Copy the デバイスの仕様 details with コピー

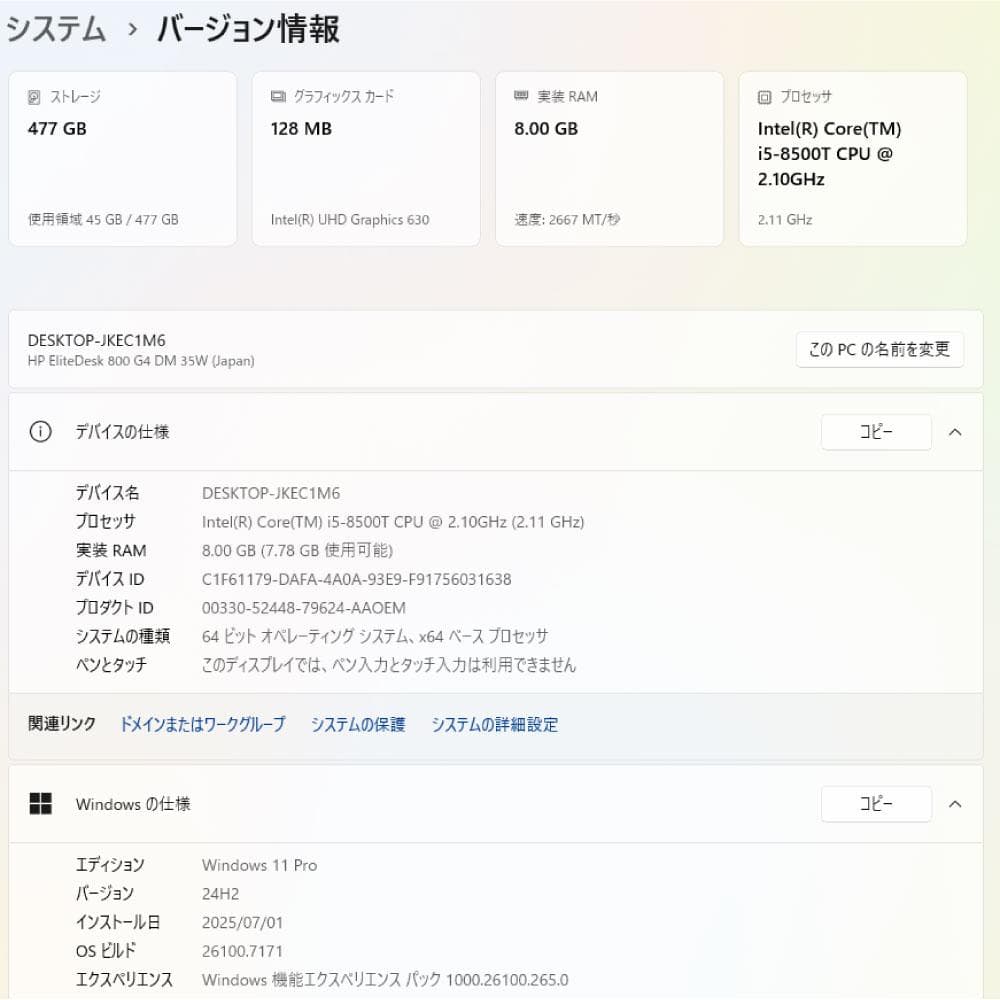pos(876,431)
